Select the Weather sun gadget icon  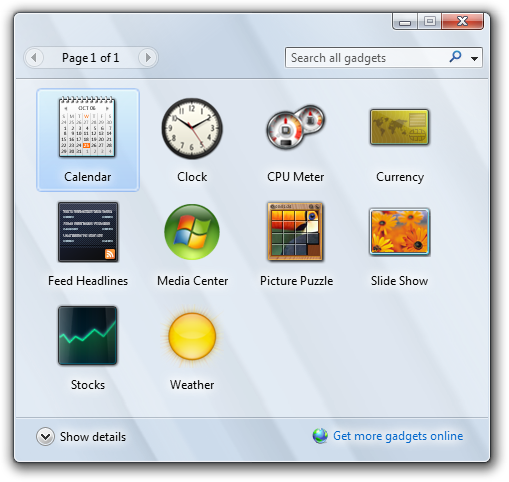(x=192, y=336)
